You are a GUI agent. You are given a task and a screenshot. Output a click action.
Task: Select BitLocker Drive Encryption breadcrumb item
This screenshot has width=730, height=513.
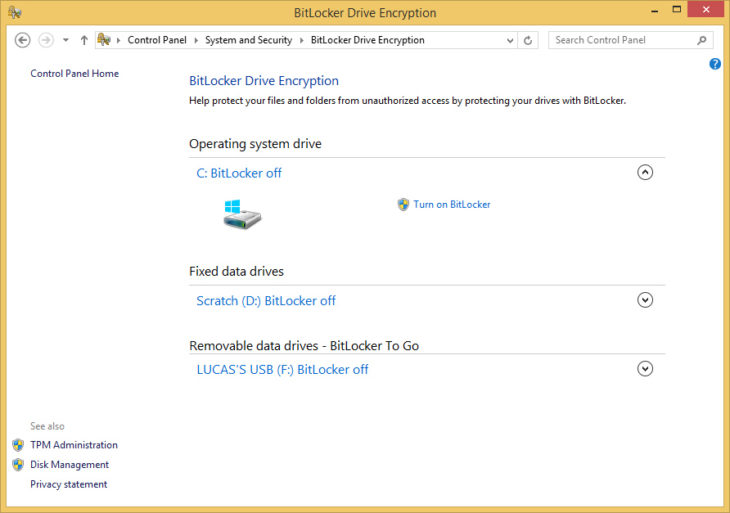(x=368, y=40)
